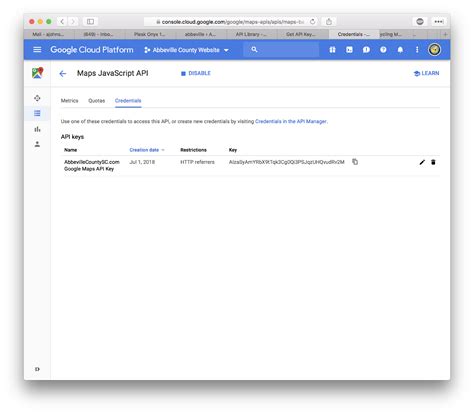Open the user account avatar
Screen dimensions: 474x414
(x=435, y=50)
